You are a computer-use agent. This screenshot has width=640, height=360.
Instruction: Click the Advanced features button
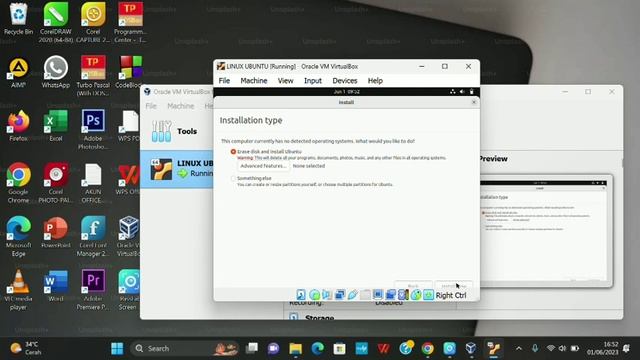(263, 166)
